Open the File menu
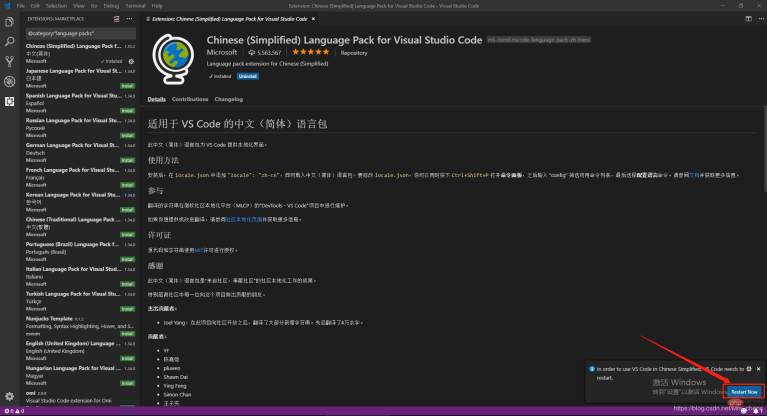Screen dimensions: 767x416 coord(21,6)
